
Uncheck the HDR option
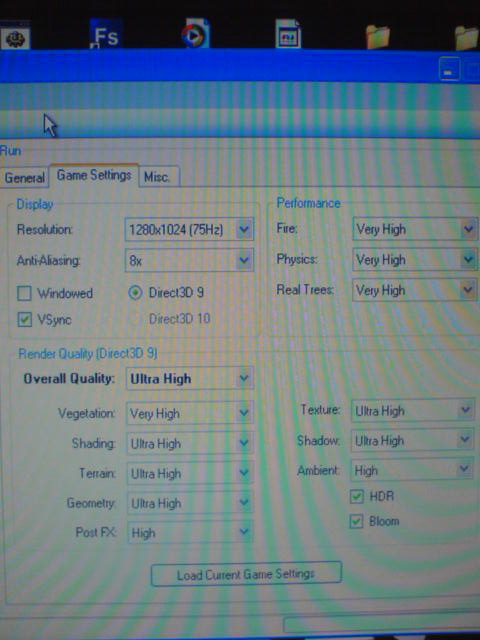pos(357,496)
